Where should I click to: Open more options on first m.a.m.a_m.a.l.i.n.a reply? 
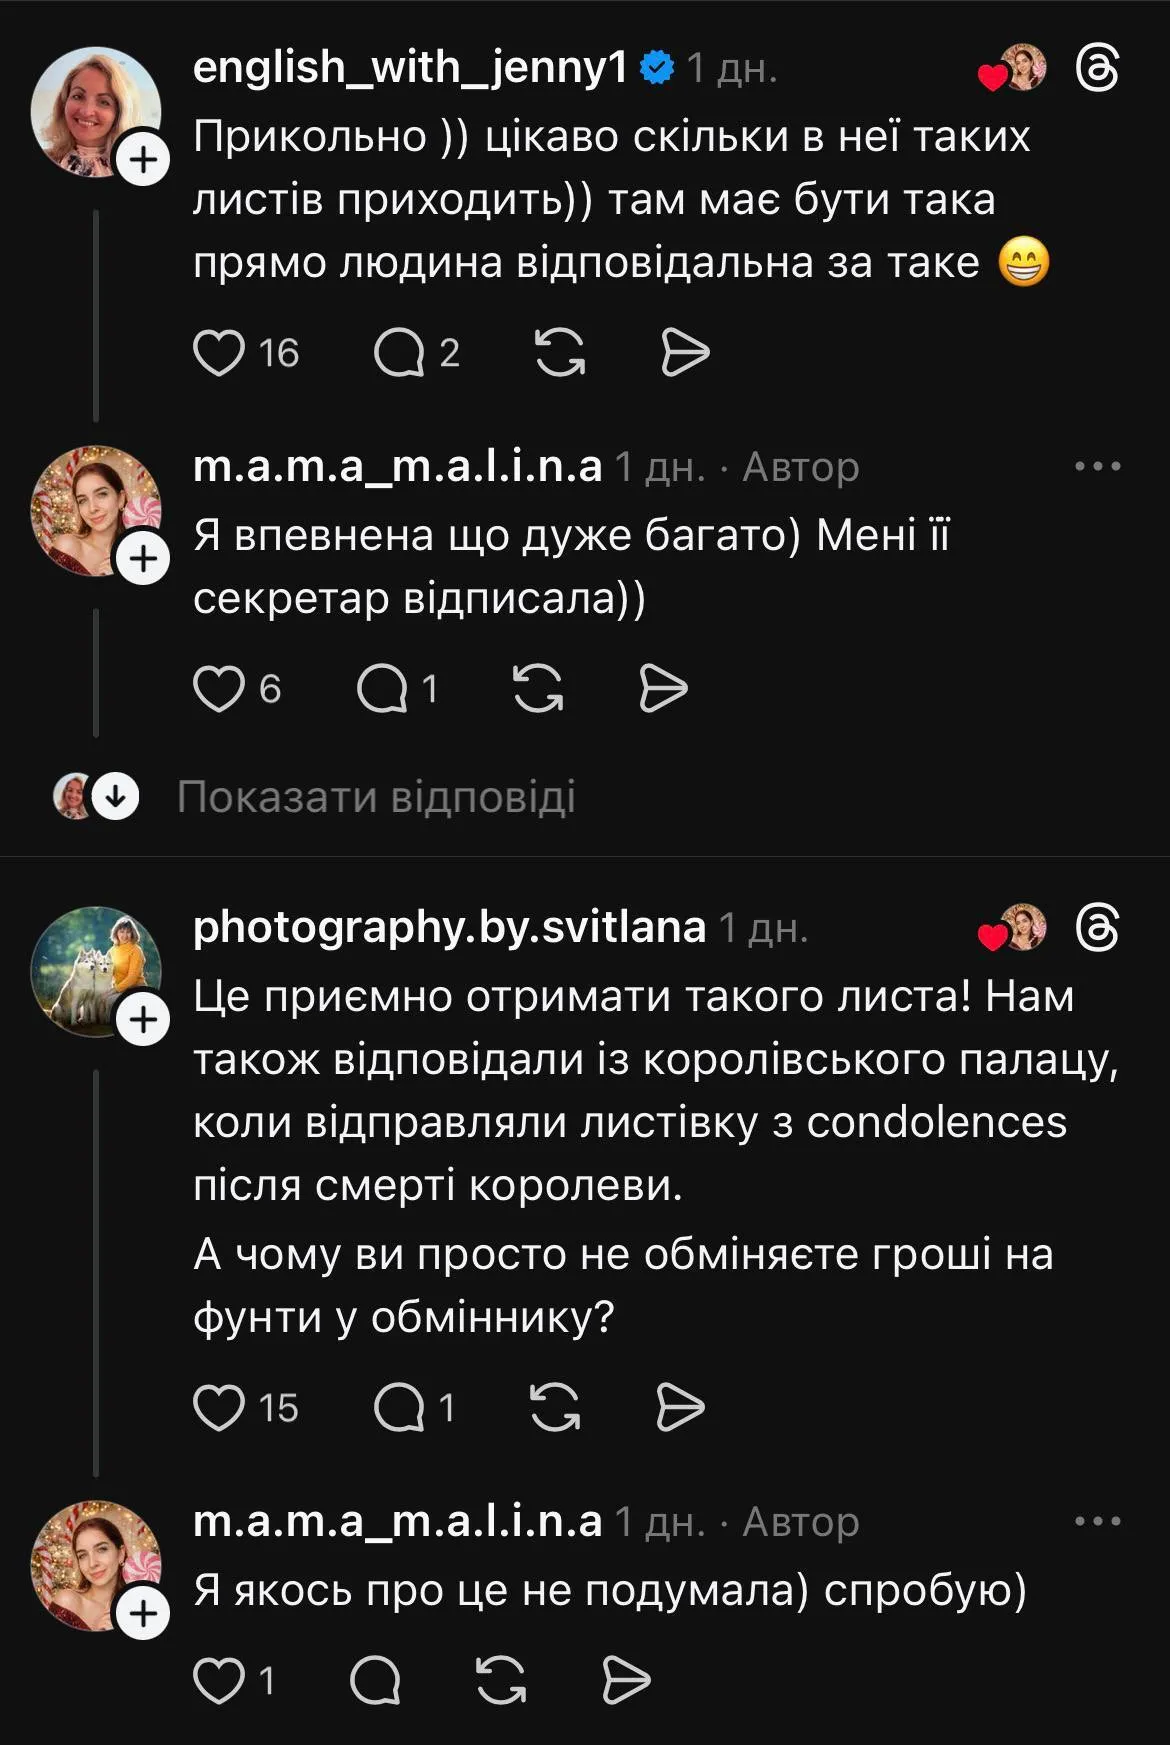(x=1097, y=466)
